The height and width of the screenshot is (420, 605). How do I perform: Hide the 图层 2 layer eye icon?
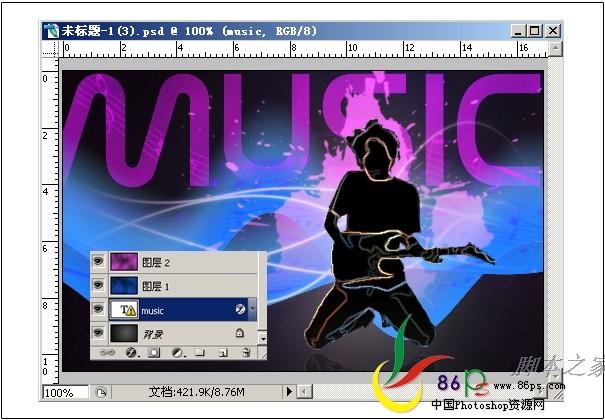click(98, 261)
